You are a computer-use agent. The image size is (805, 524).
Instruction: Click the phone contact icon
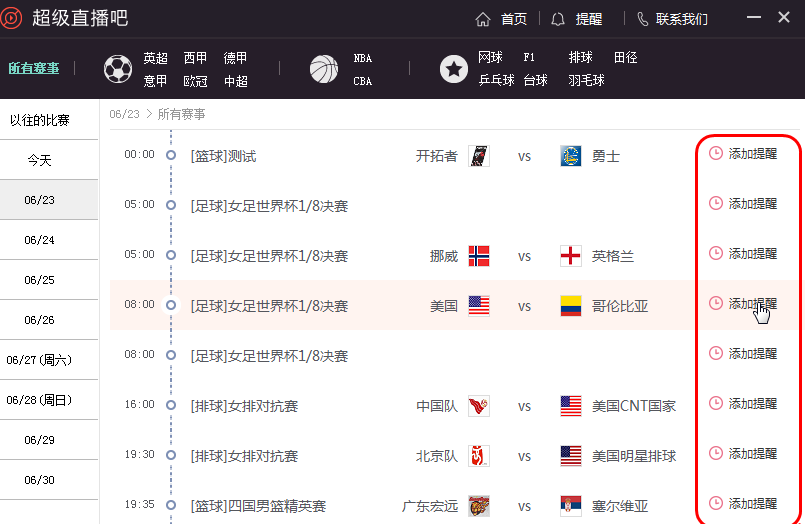tap(642, 20)
